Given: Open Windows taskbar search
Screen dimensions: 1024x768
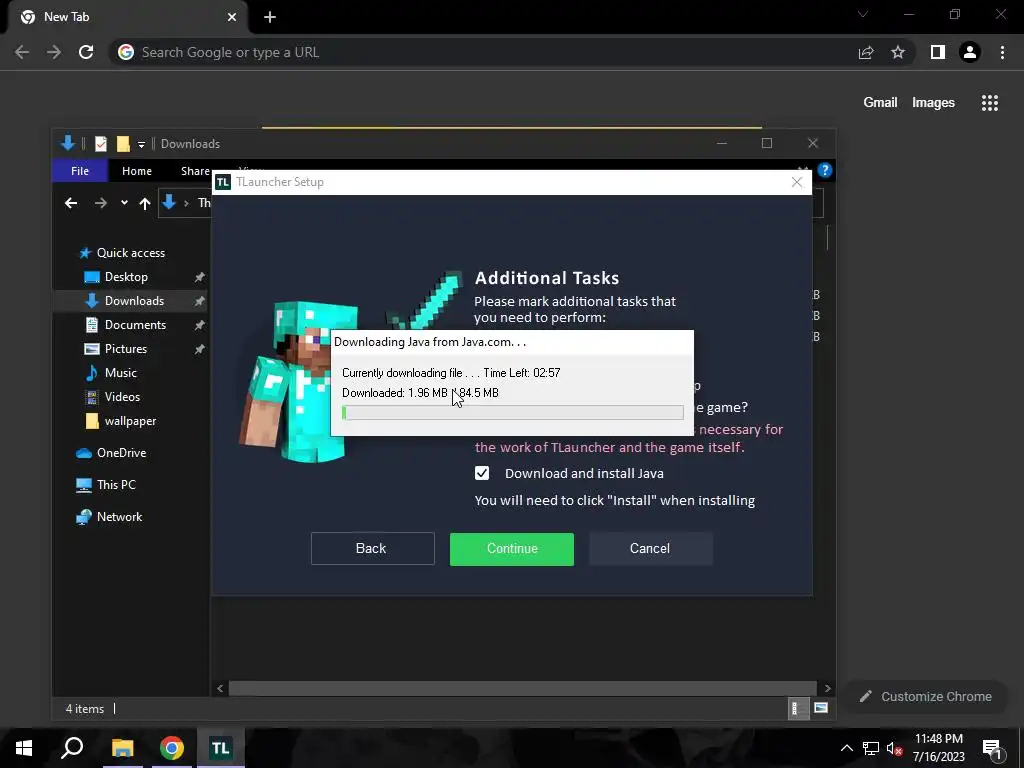Looking at the screenshot, I should click(72, 748).
